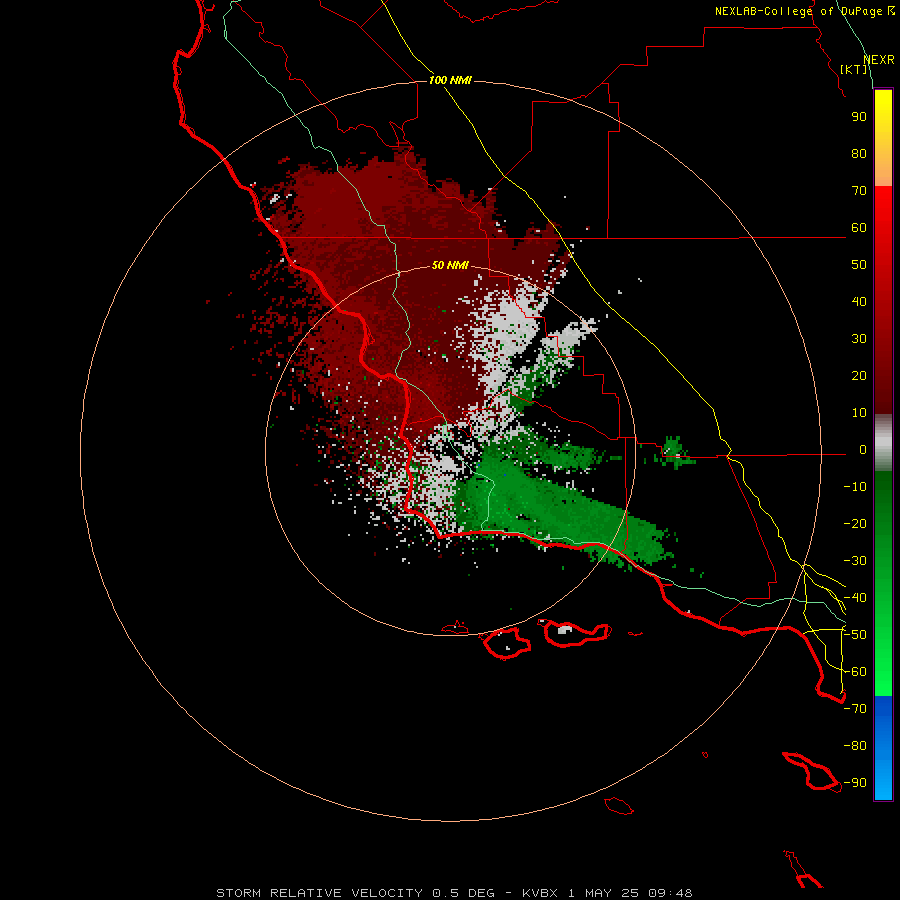Select the 40 value on the velocity scale

pyautogui.click(x=859, y=301)
